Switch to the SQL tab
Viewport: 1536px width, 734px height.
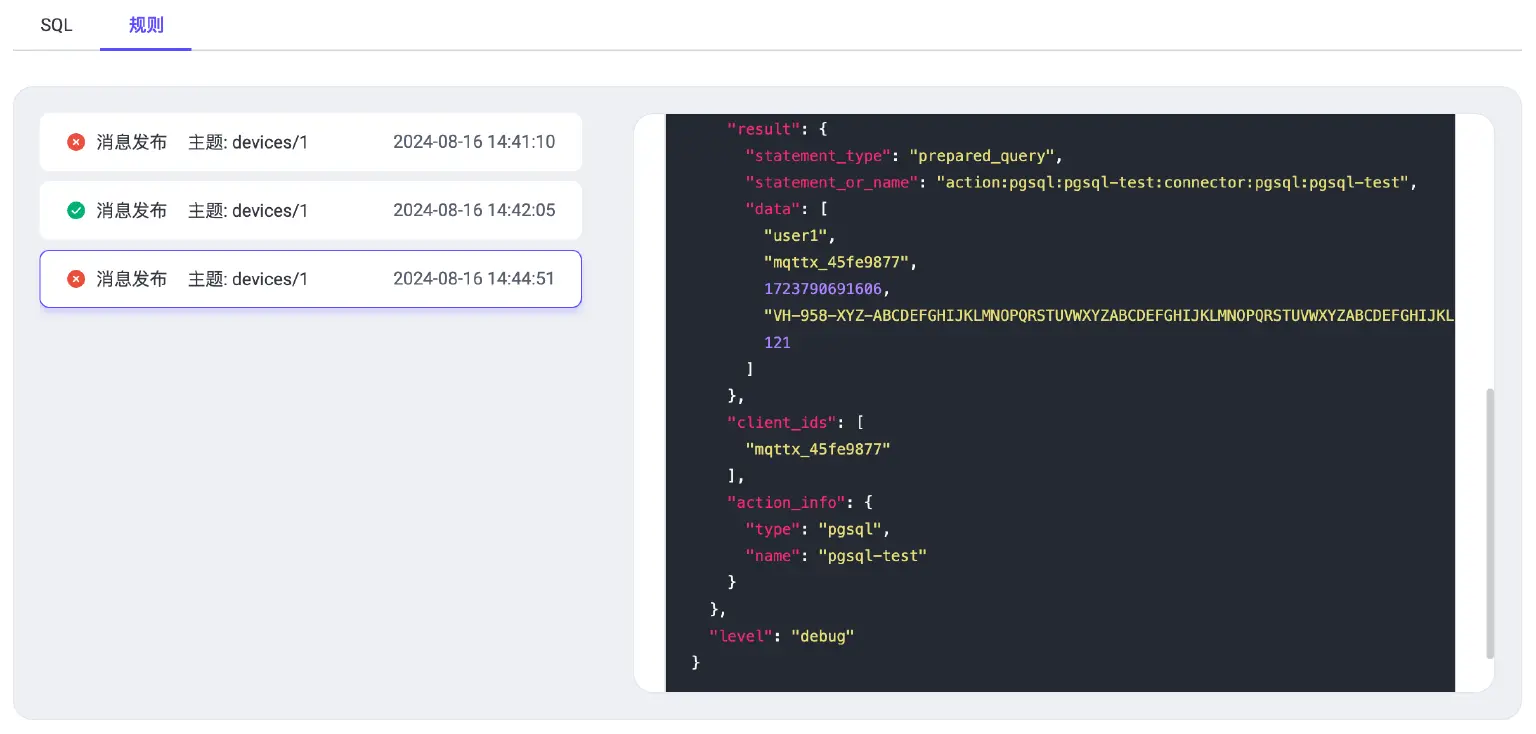(56, 25)
